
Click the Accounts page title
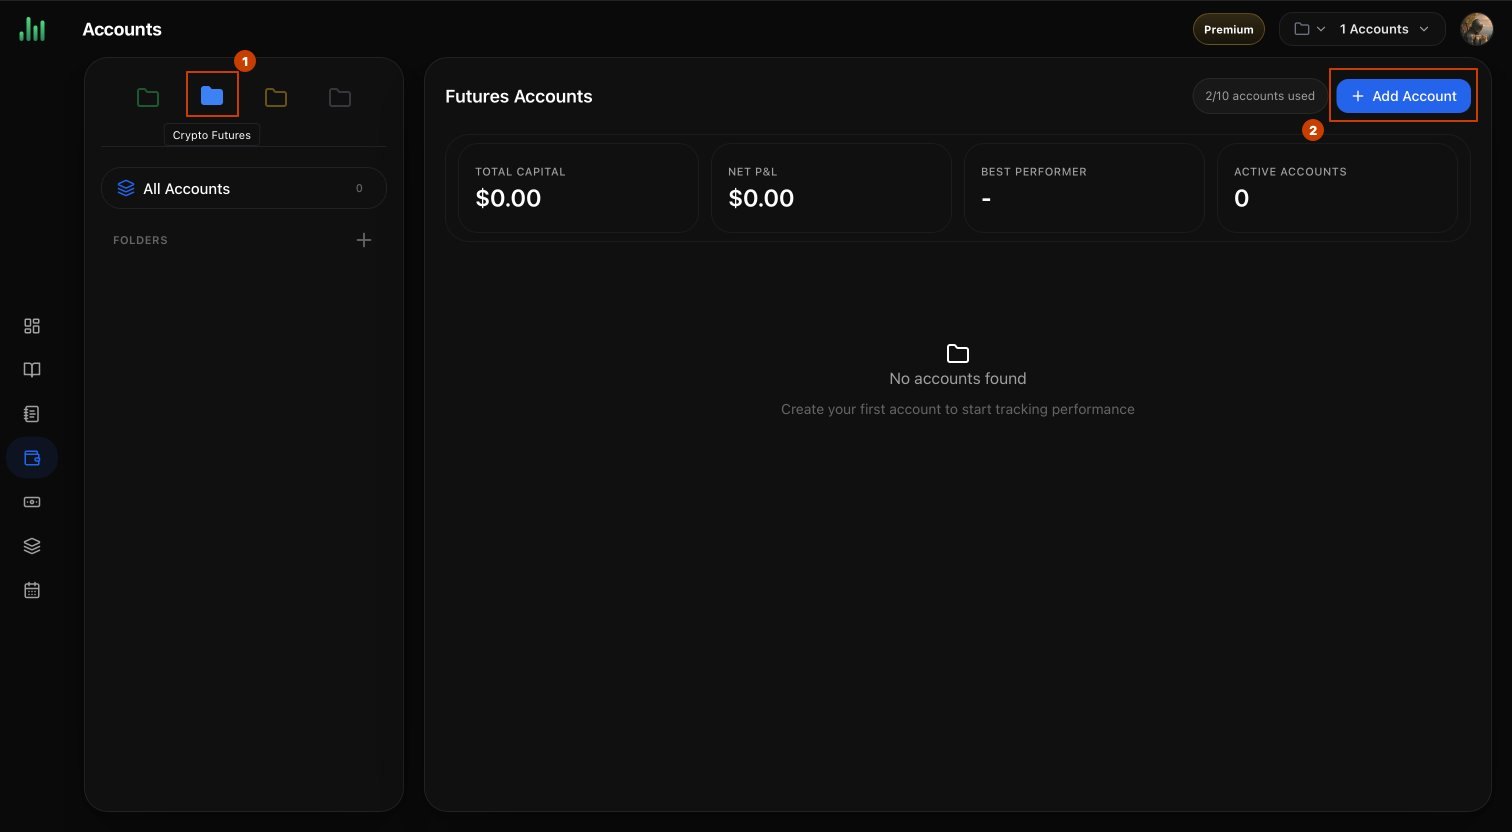(x=122, y=29)
